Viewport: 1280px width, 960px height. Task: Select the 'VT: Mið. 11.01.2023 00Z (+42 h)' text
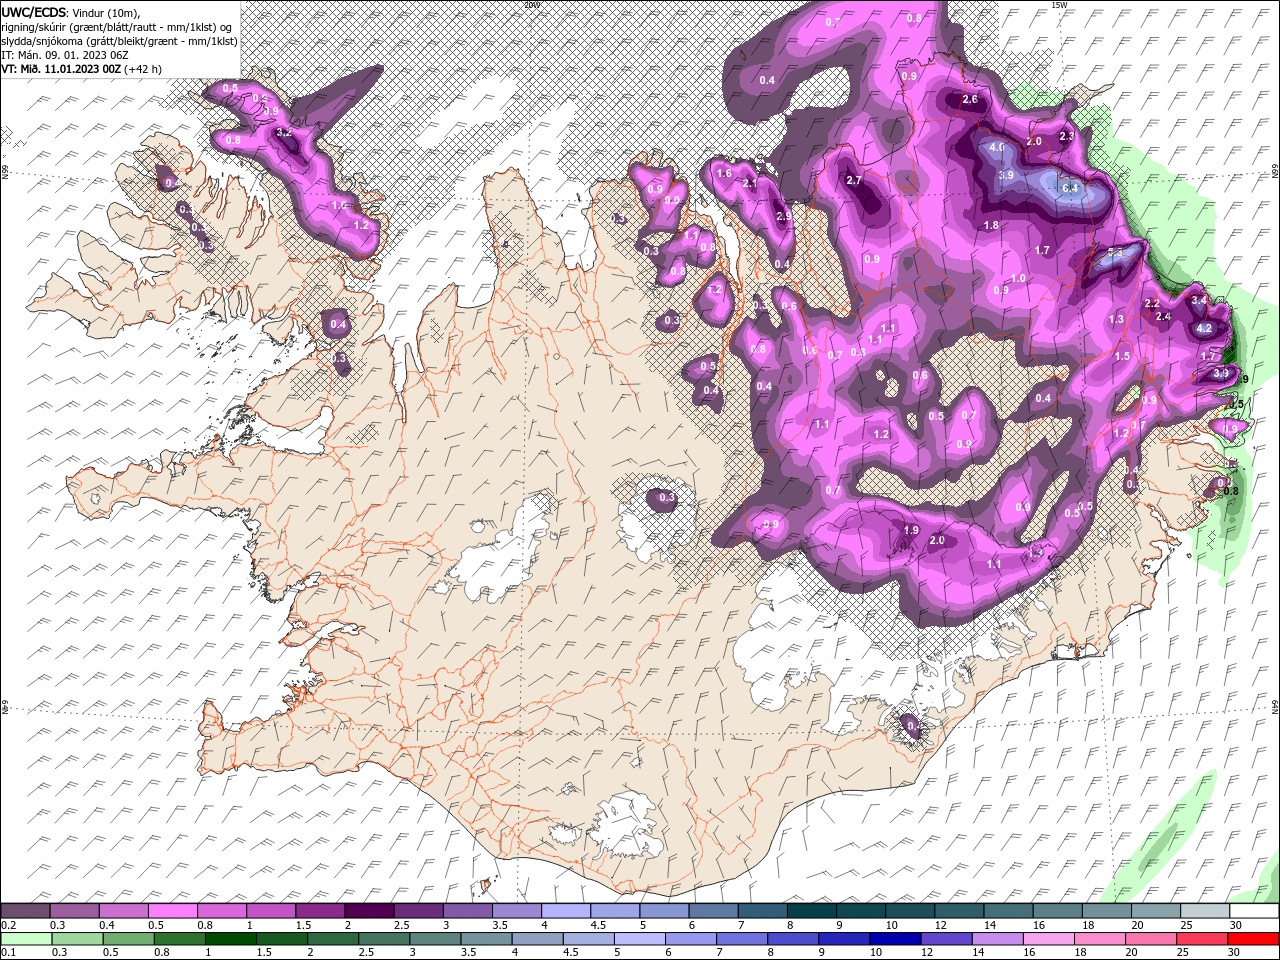82,69
